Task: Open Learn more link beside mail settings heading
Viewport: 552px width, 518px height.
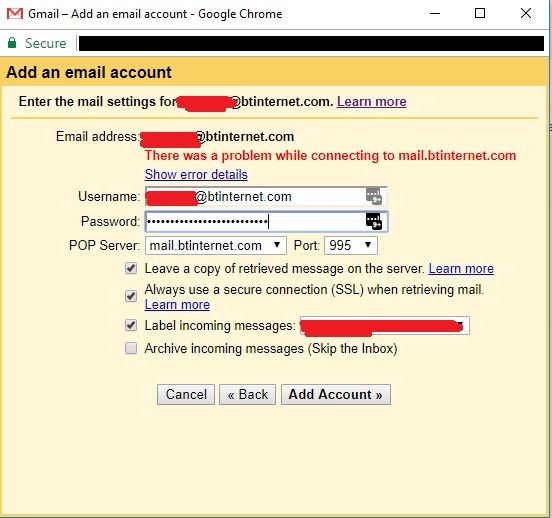Action: point(372,101)
